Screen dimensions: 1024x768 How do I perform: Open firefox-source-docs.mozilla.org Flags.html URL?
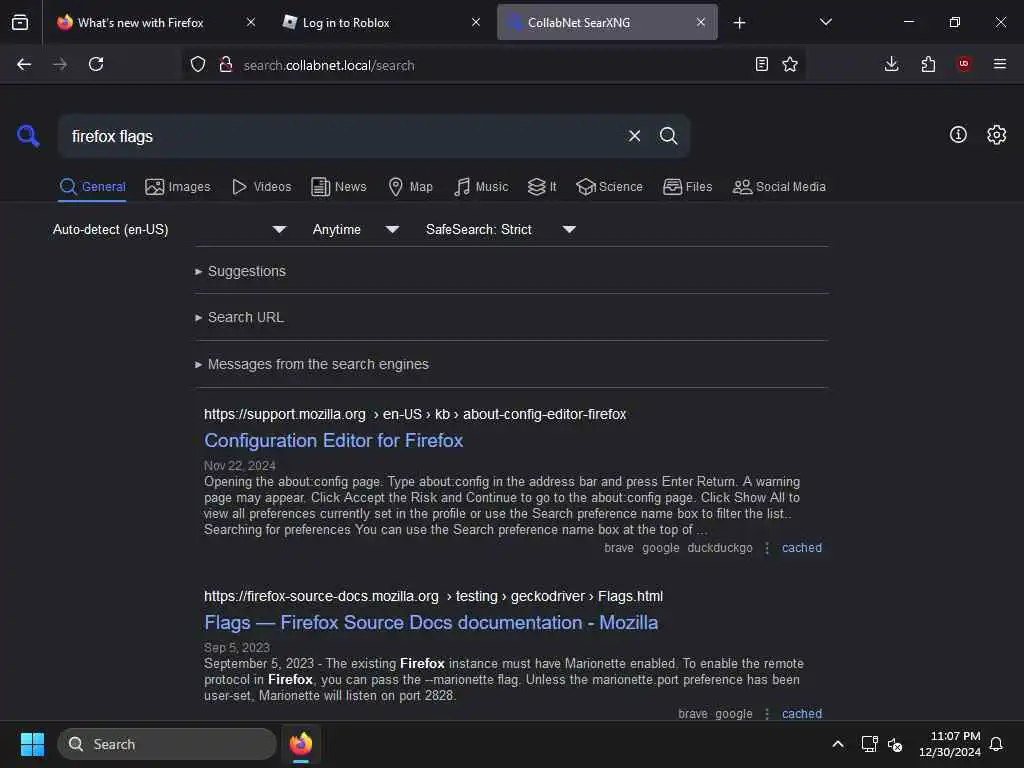(x=433, y=596)
